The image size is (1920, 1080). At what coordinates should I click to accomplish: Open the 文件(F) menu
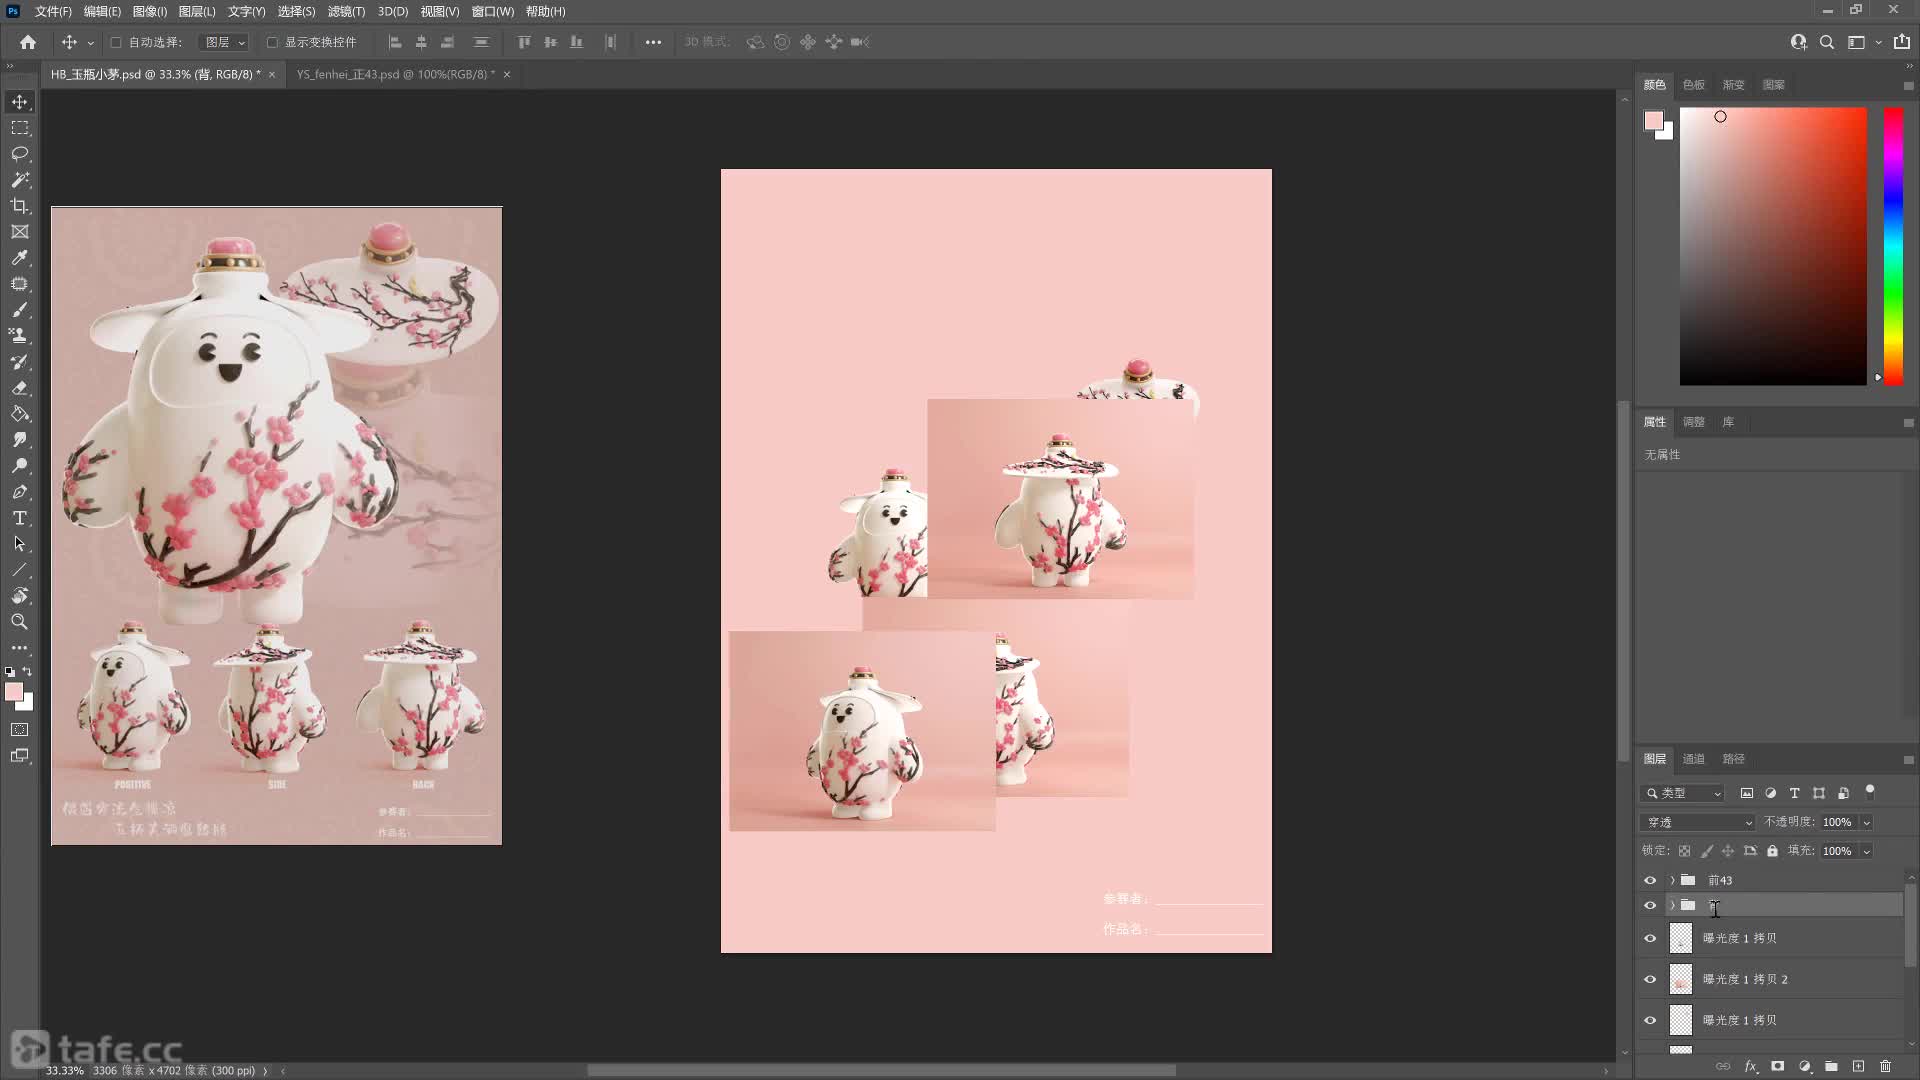coord(53,11)
